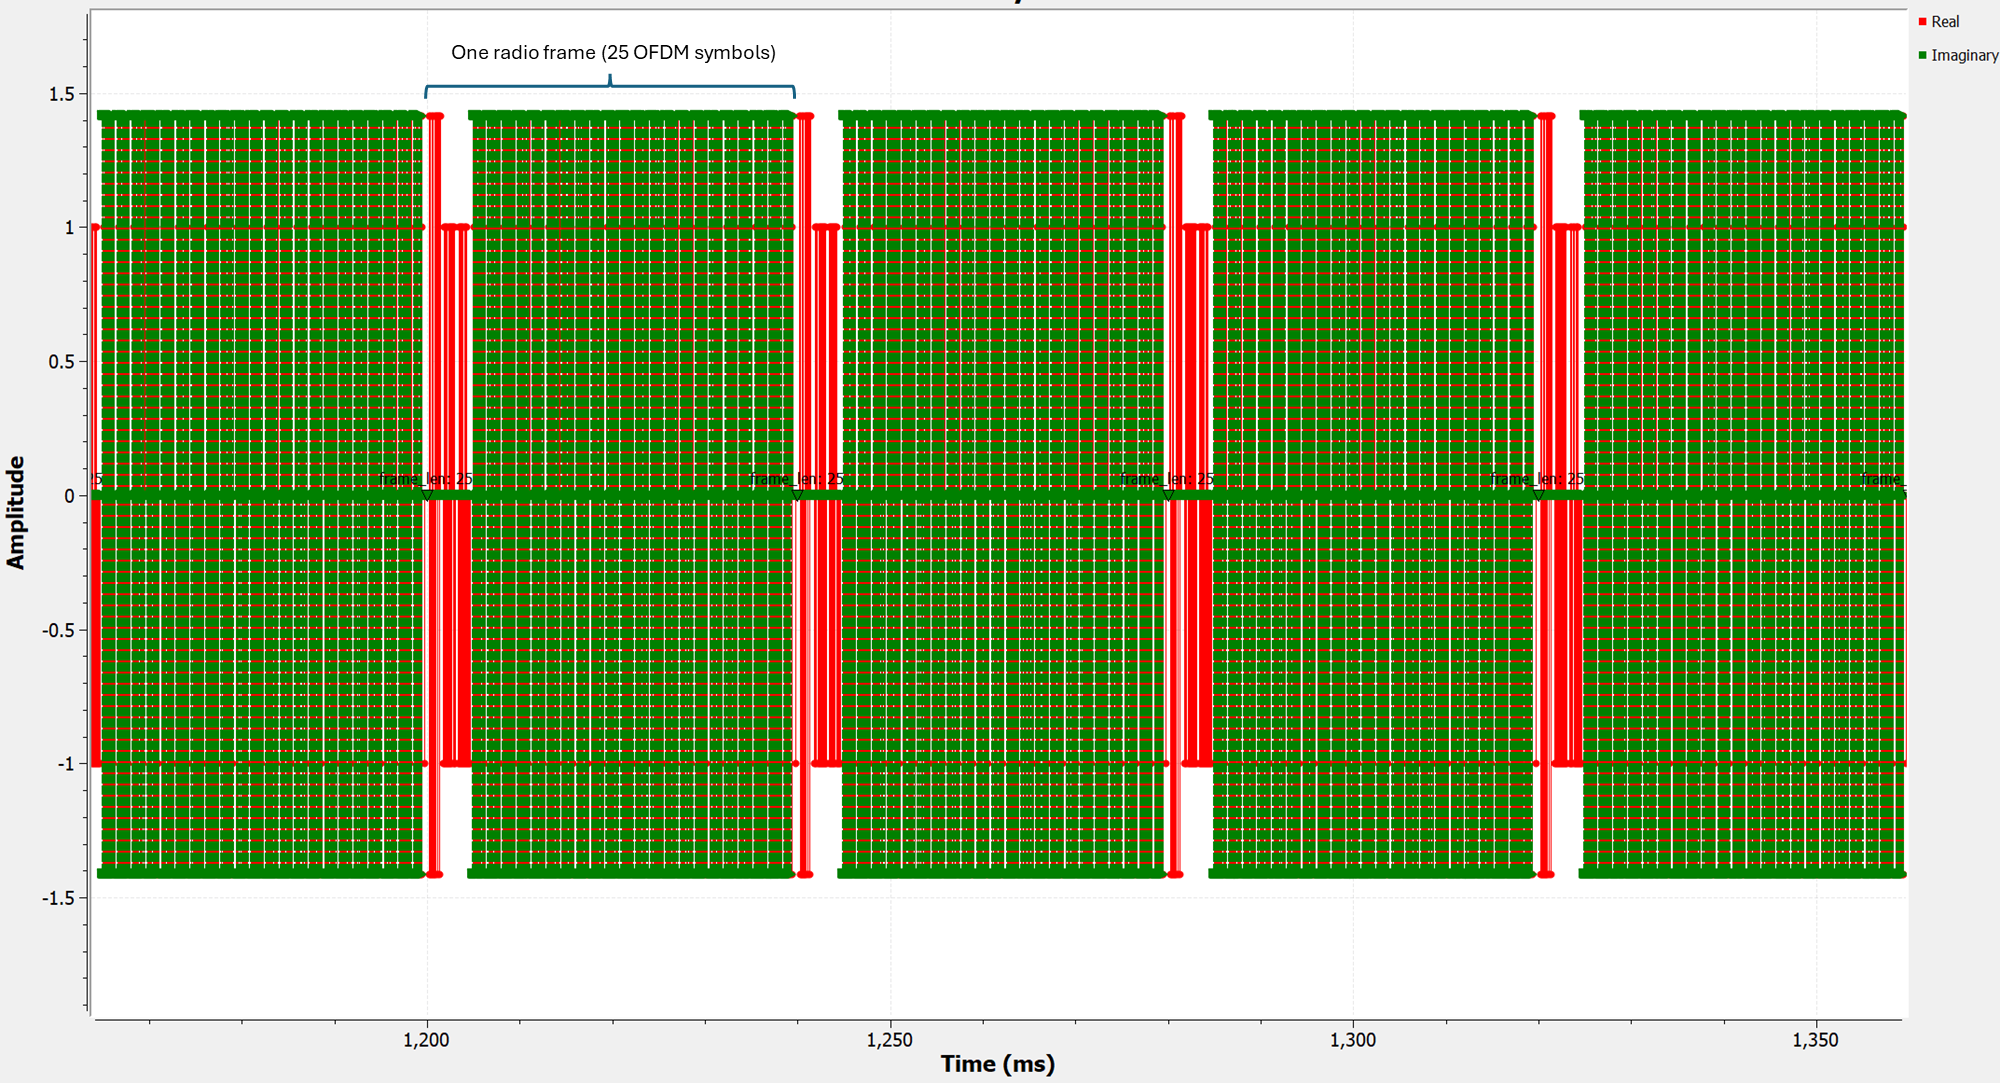
Task: Click the Amplitude axis title
Action: (x=16, y=512)
